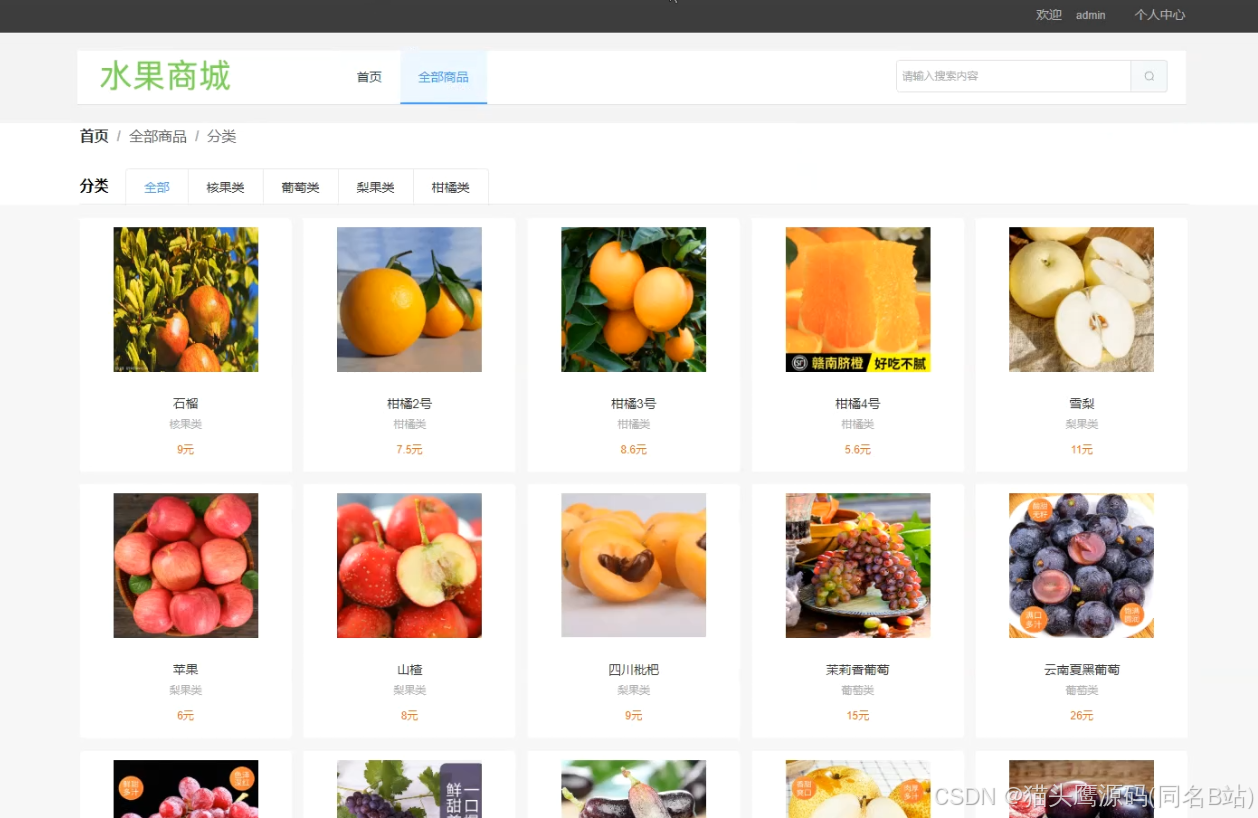Viewport: 1258px width, 818px height.
Task: Open the 雪梨 product image
Action: [x=1082, y=299]
